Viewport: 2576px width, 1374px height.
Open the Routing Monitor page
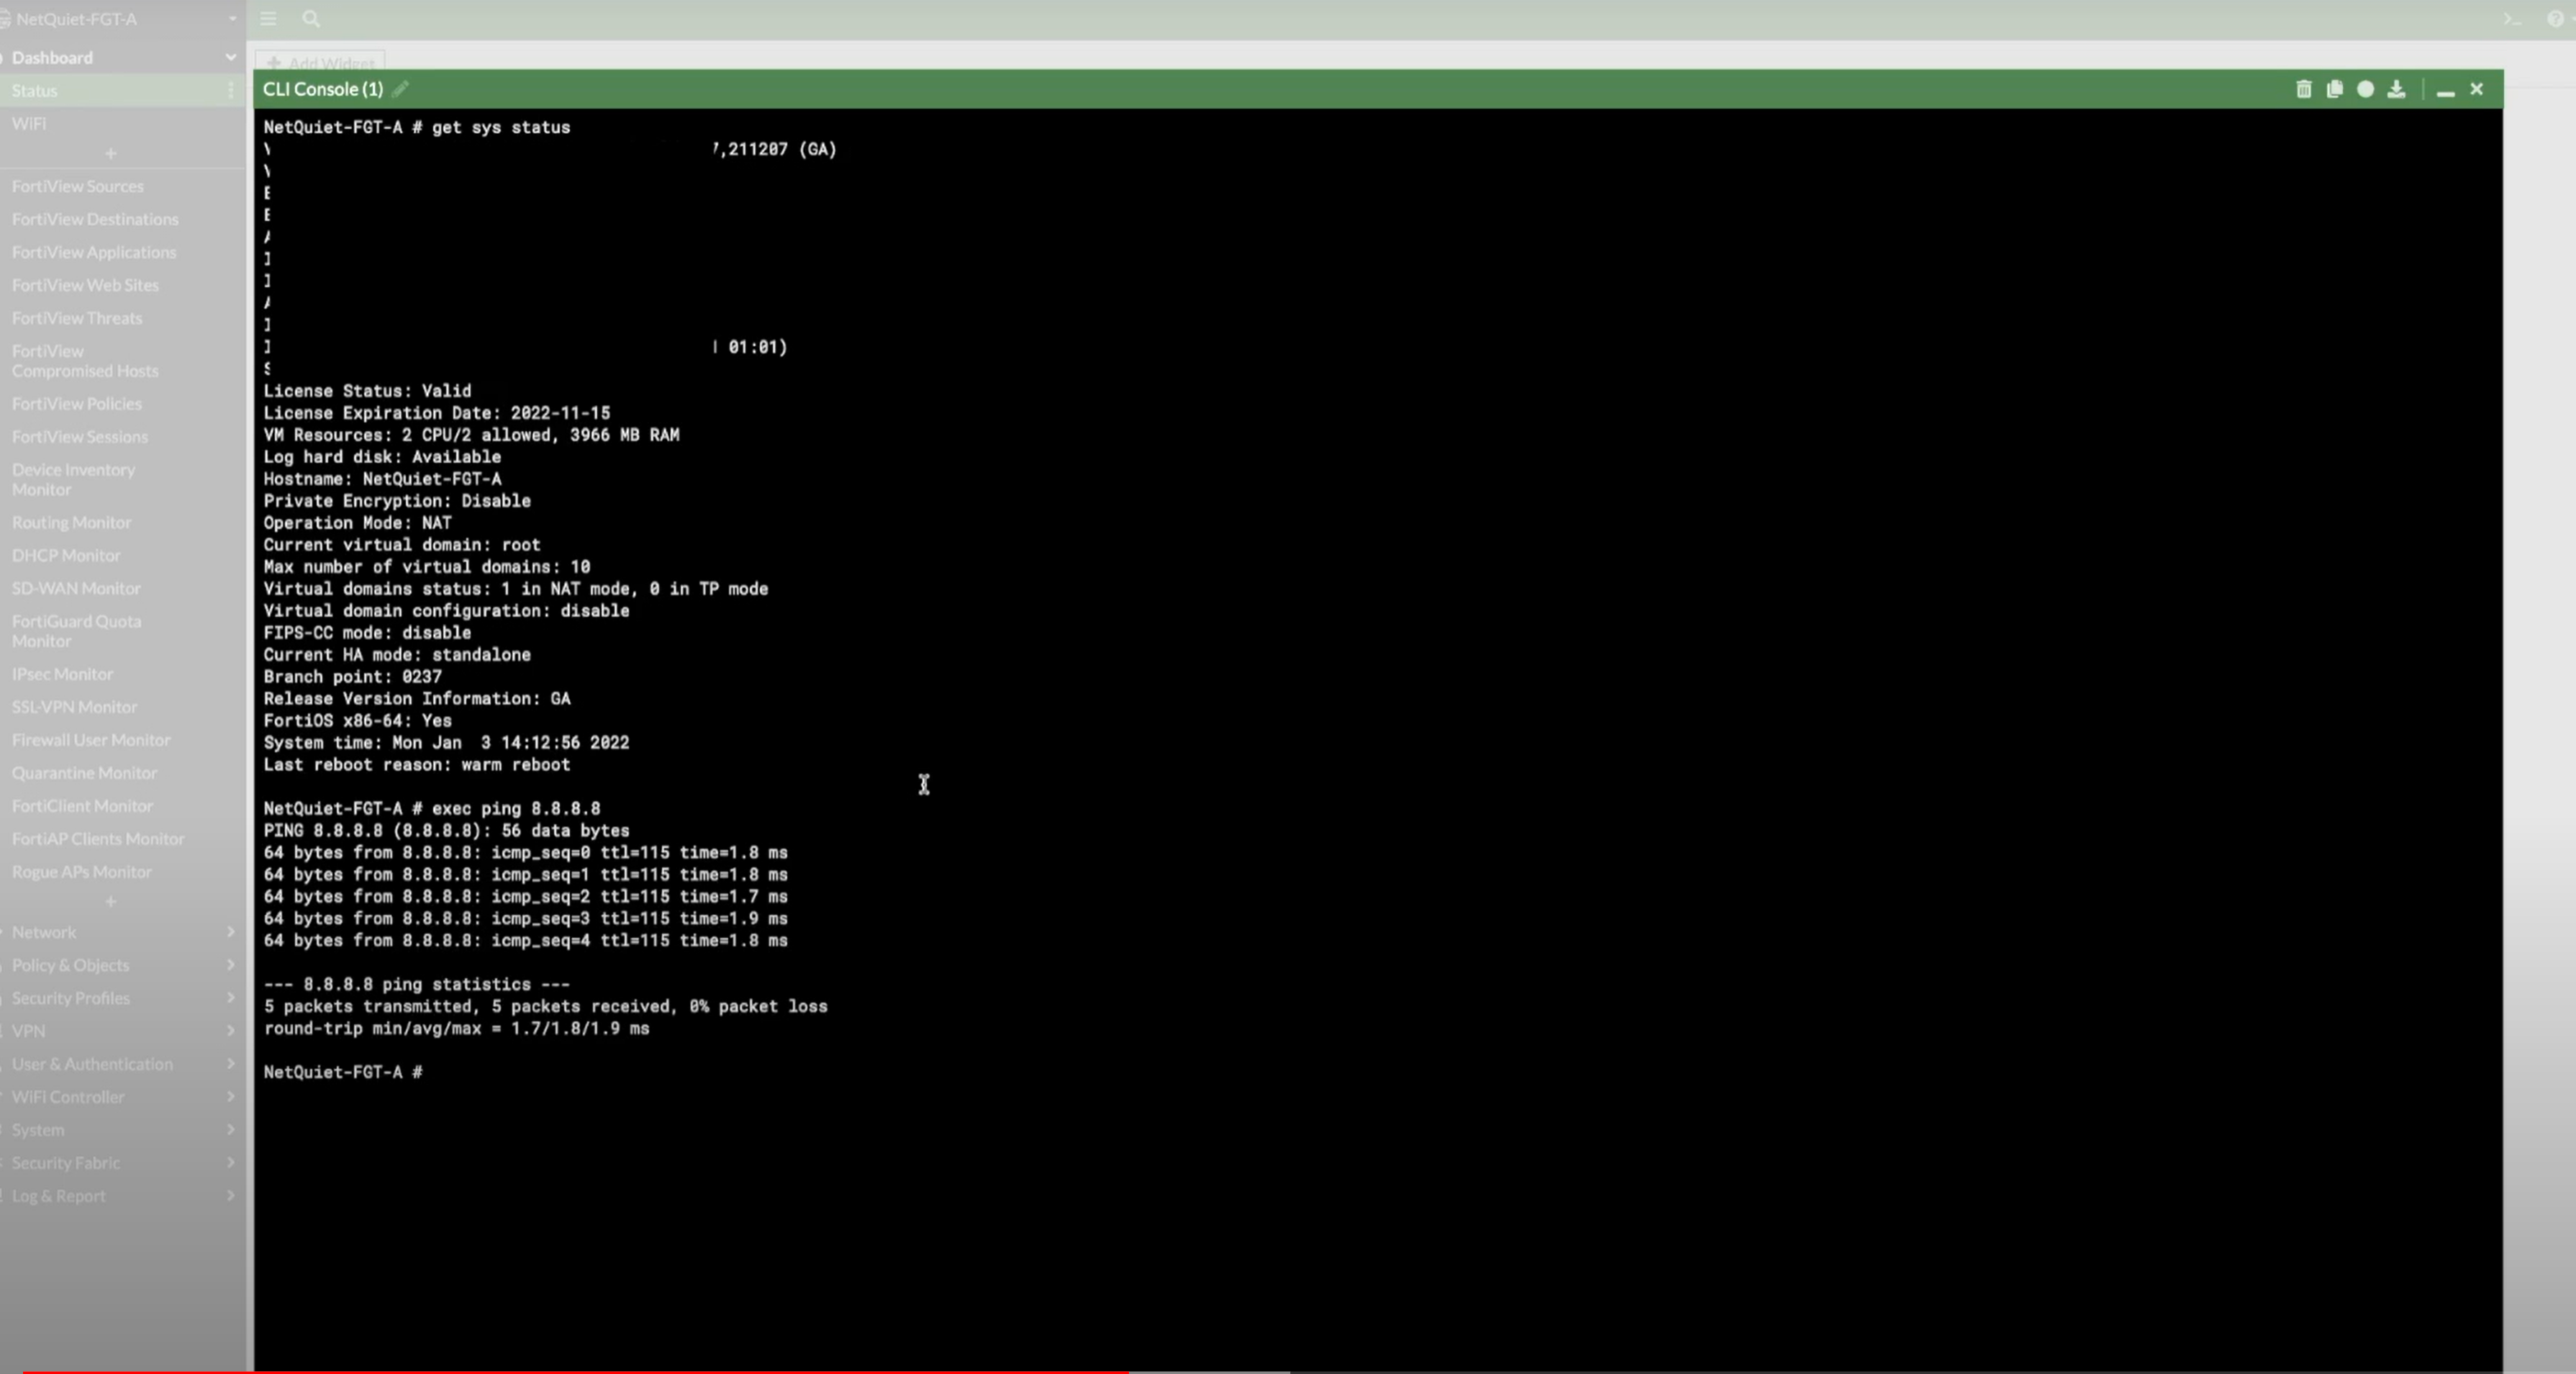72,521
